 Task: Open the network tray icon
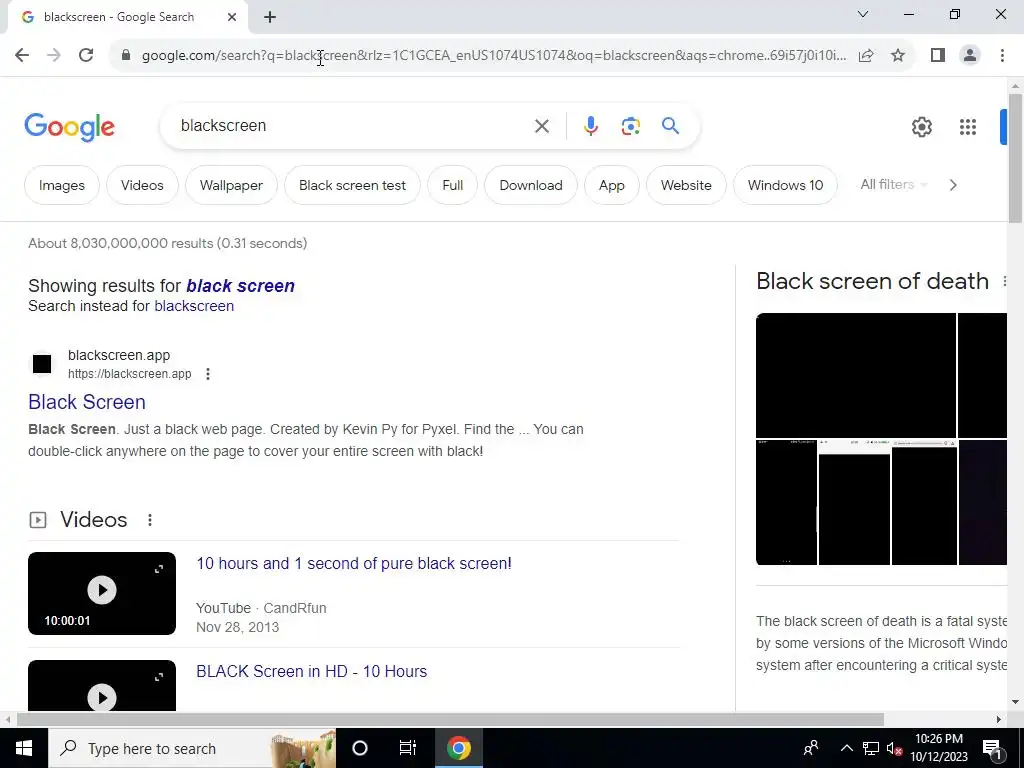(871, 748)
